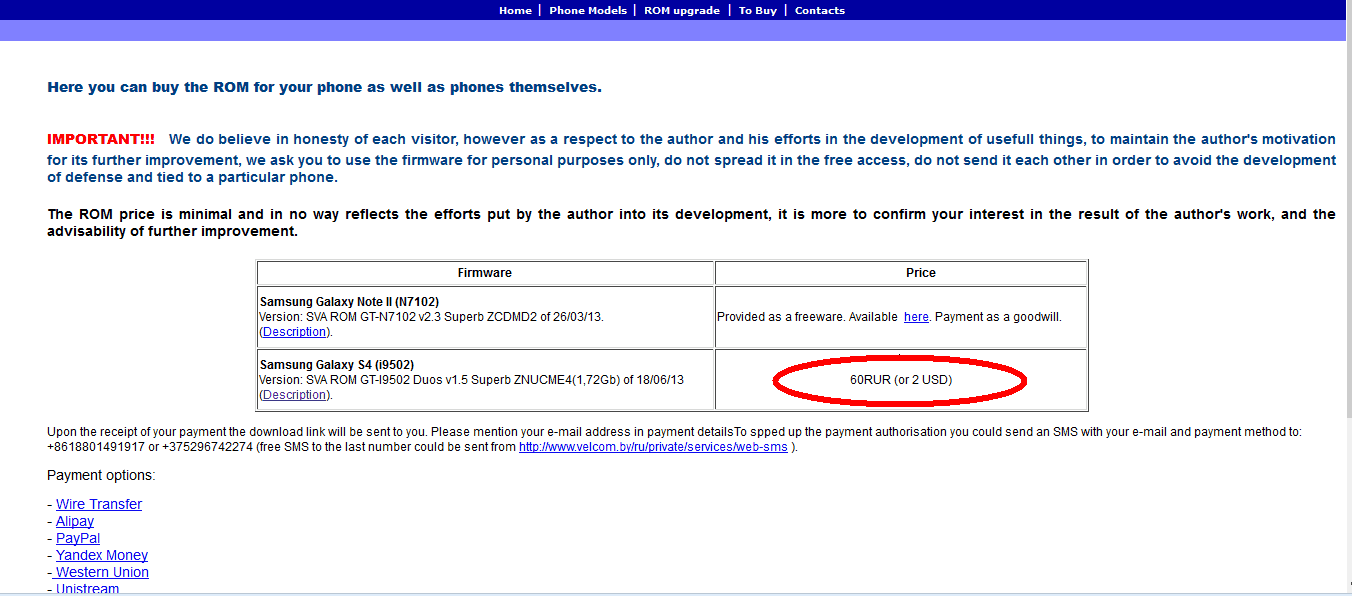Open the ROM upgrade menu item
Image resolution: width=1352 pixels, height=596 pixels.
coord(682,11)
